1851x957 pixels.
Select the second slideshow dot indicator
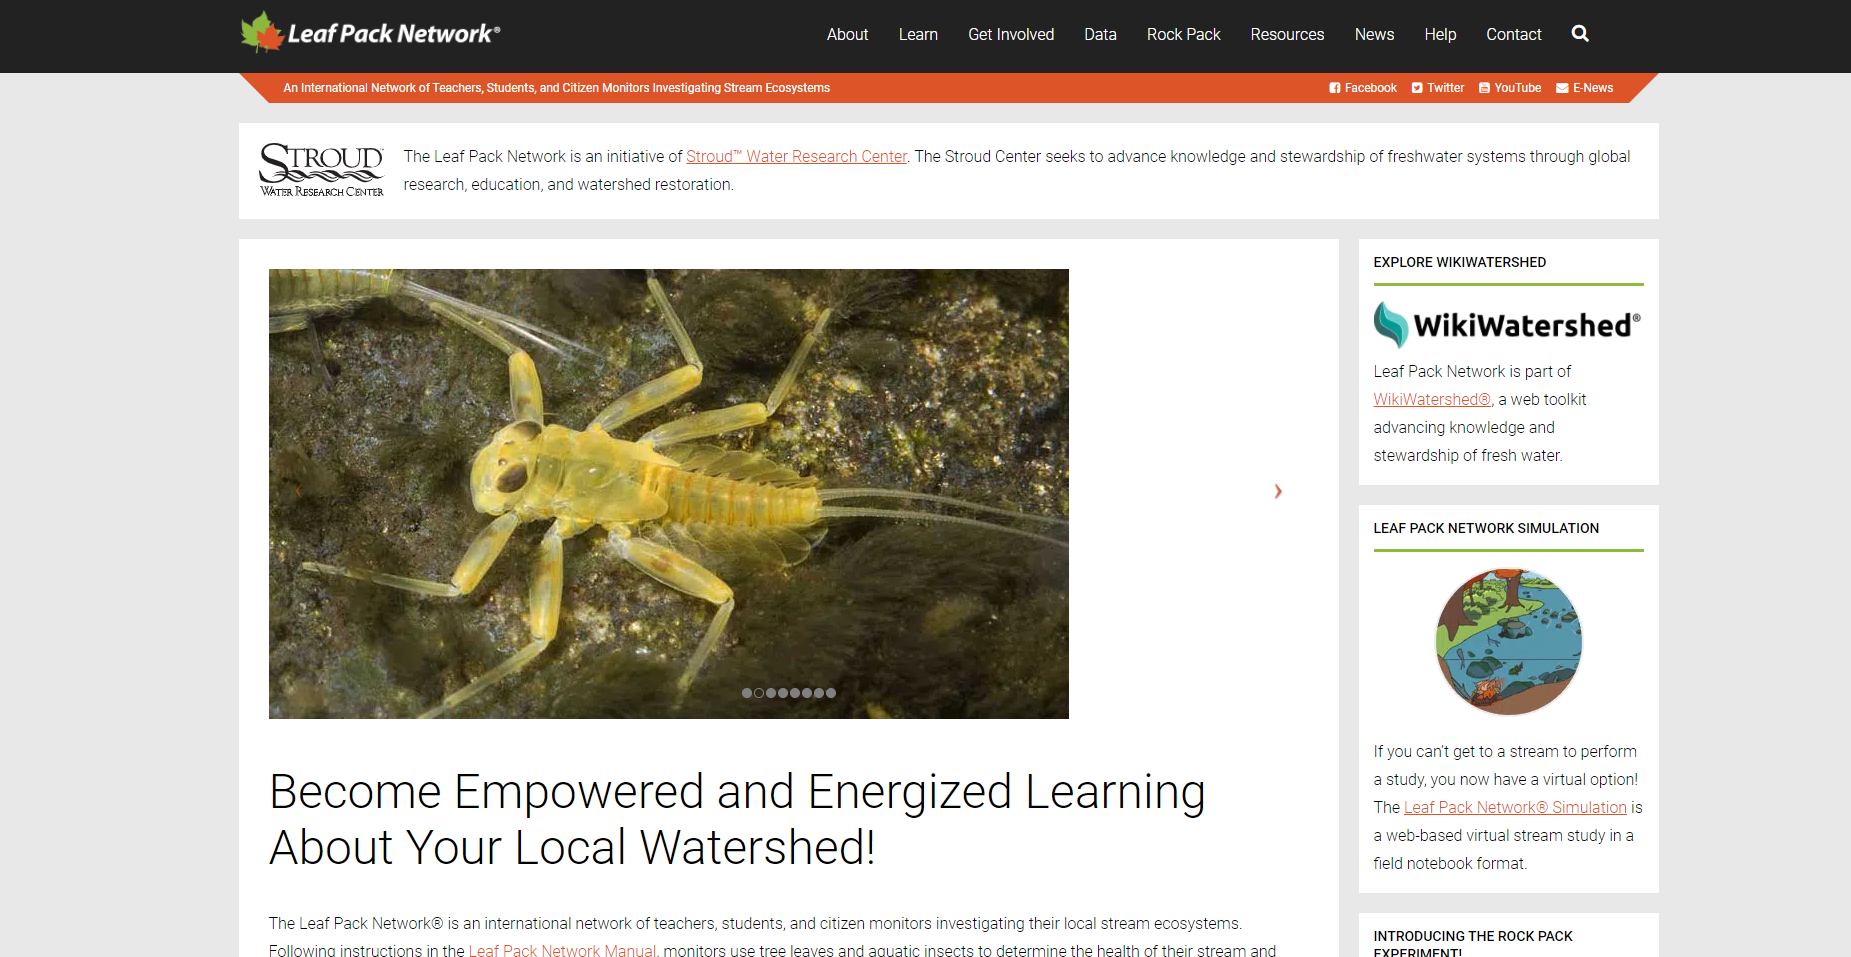coord(759,693)
